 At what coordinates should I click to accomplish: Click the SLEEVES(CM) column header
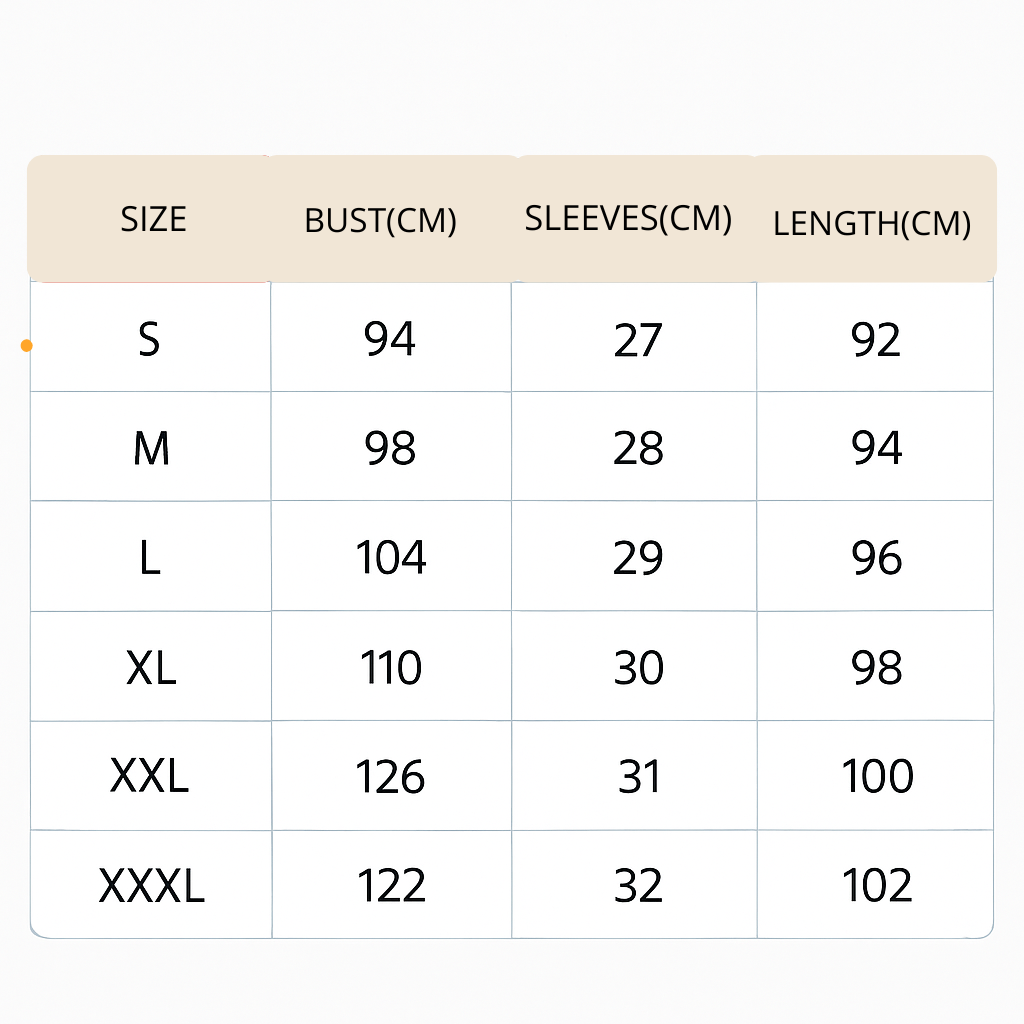628,218
